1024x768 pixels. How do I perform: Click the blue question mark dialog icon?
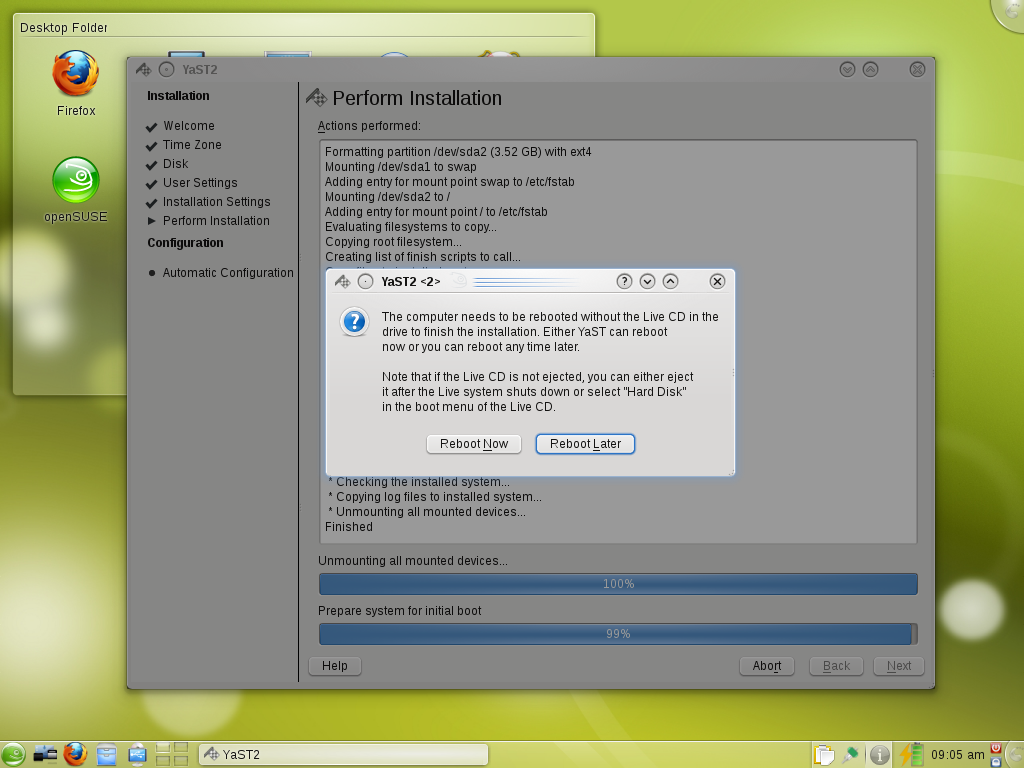tap(354, 322)
